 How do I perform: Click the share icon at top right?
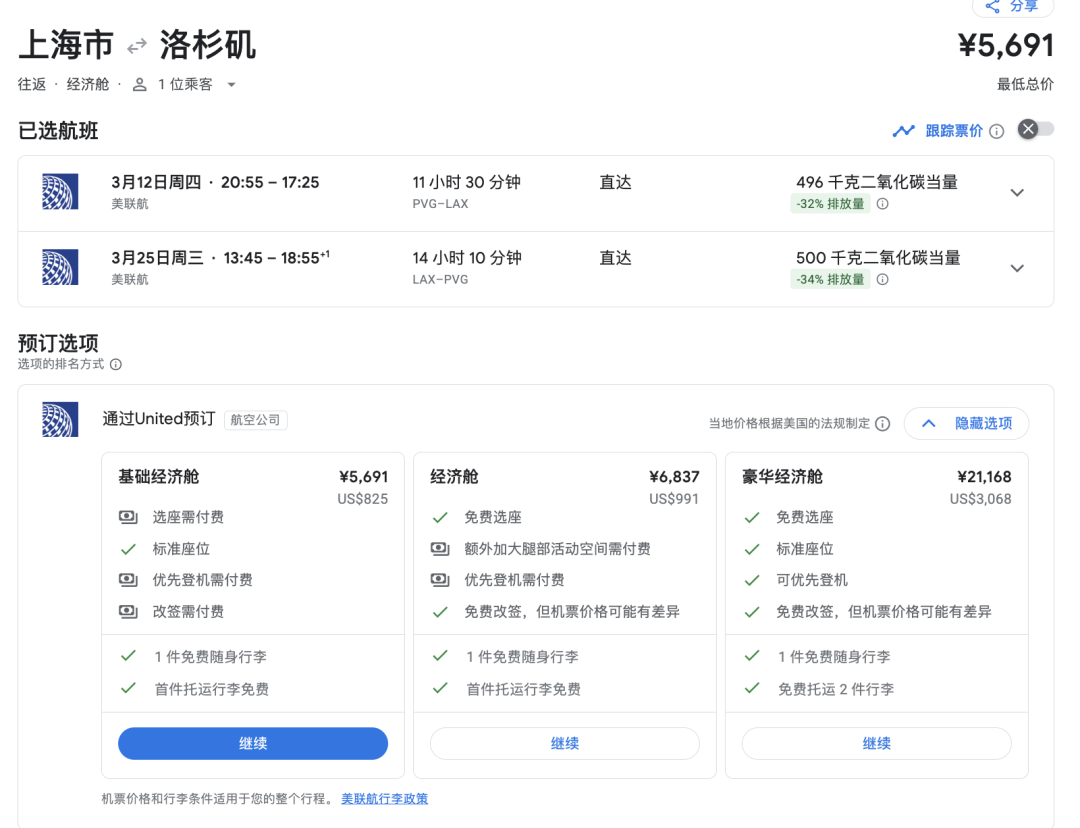click(992, 6)
